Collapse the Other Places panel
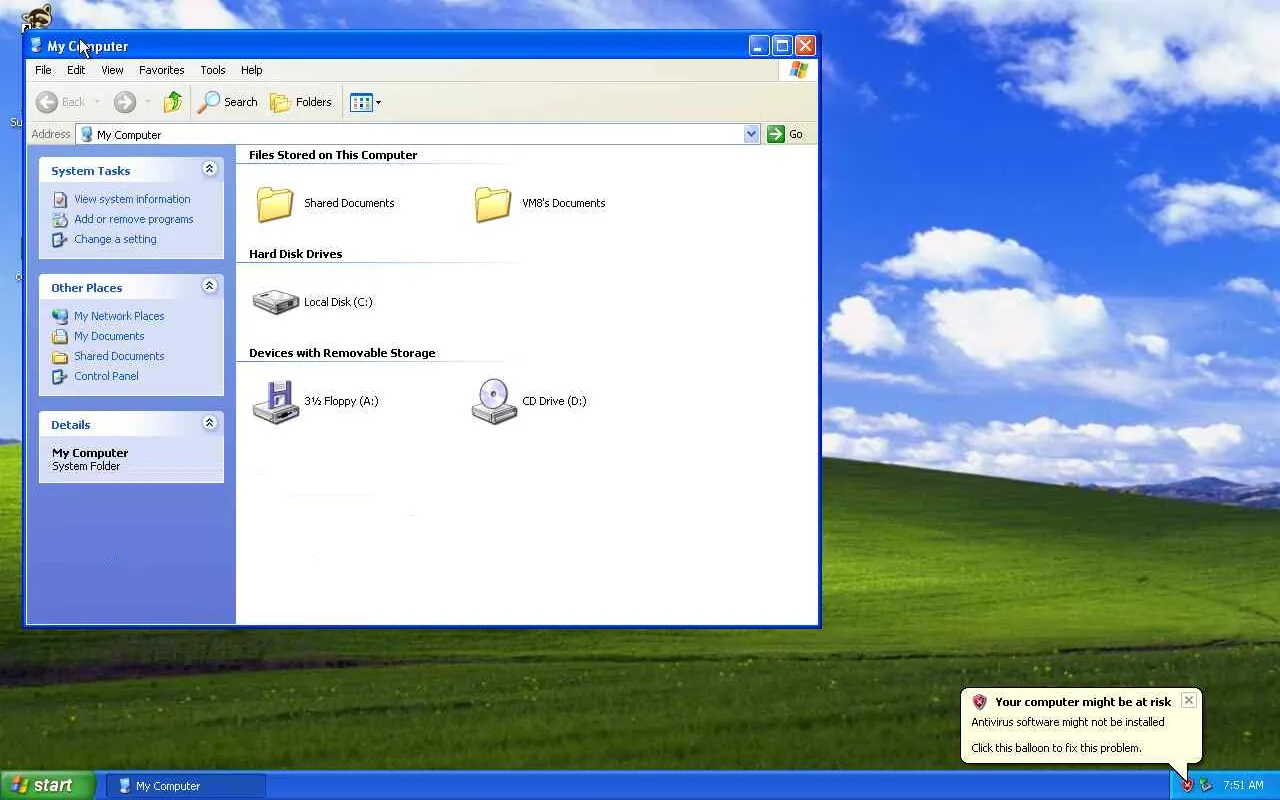 click(x=209, y=287)
